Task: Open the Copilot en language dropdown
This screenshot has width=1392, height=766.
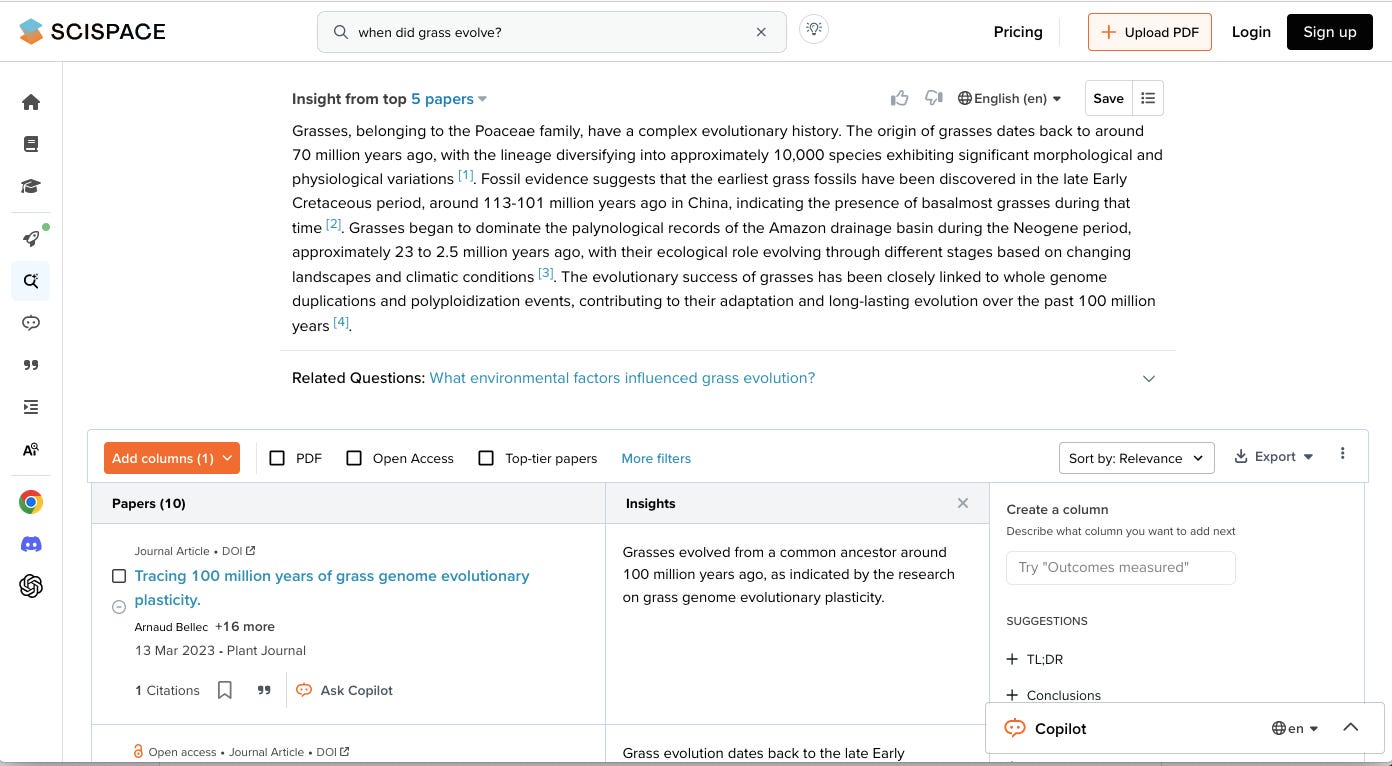Action: pyautogui.click(x=1295, y=728)
